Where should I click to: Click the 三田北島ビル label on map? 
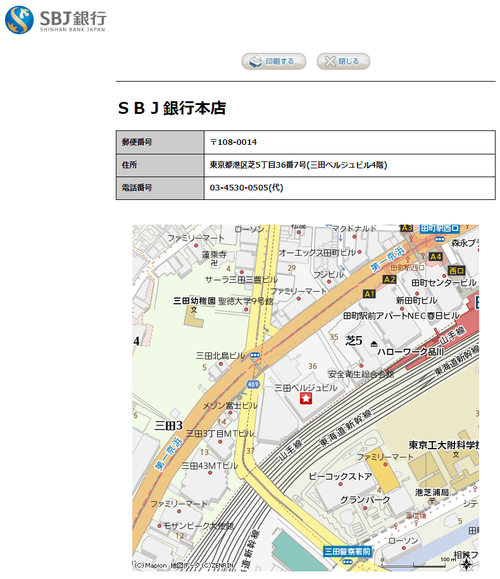(x=220, y=356)
